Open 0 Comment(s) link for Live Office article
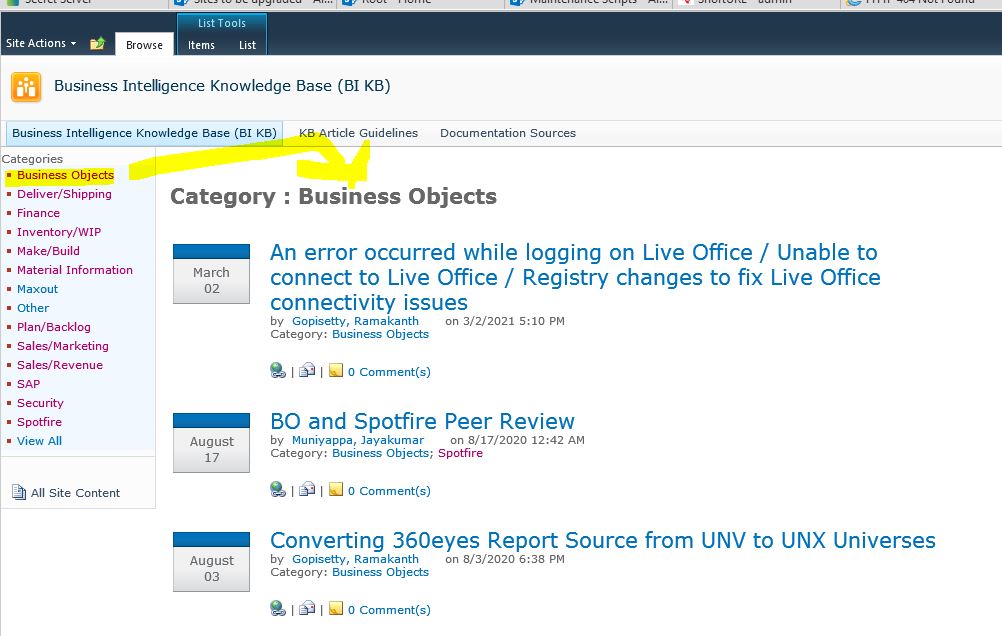Image resolution: width=1002 pixels, height=636 pixels. pos(389,372)
